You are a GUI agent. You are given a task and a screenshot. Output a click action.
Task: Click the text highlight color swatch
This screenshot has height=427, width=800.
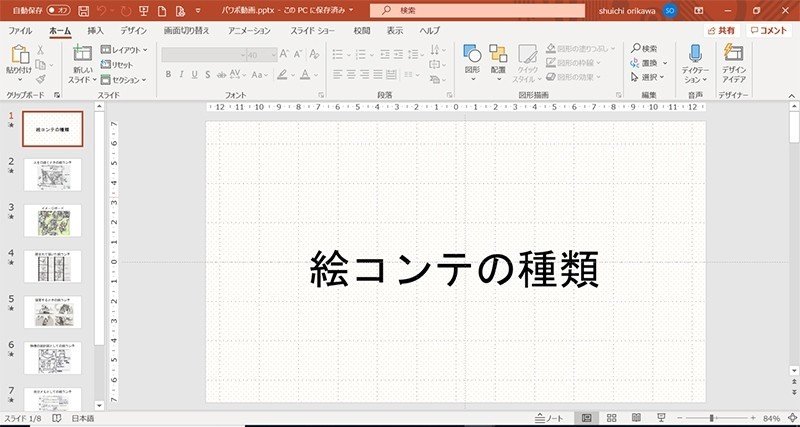click(x=282, y=74)
